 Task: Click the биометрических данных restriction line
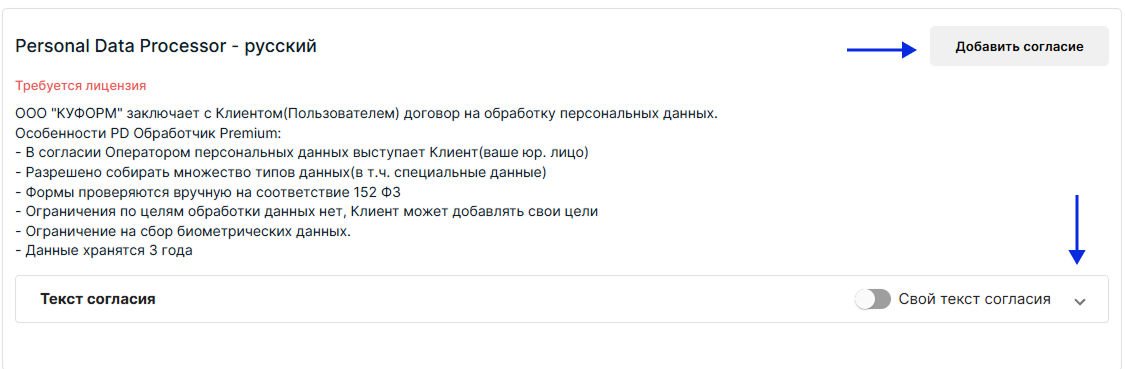pos(183,232)
